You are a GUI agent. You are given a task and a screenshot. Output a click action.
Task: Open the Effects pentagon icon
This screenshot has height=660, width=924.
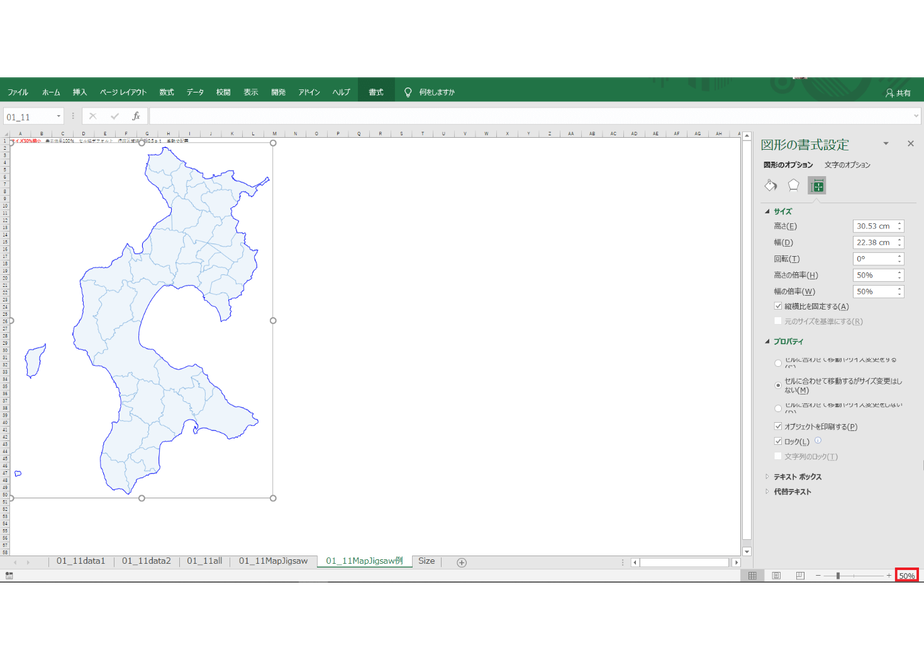[x=794, y=186]
